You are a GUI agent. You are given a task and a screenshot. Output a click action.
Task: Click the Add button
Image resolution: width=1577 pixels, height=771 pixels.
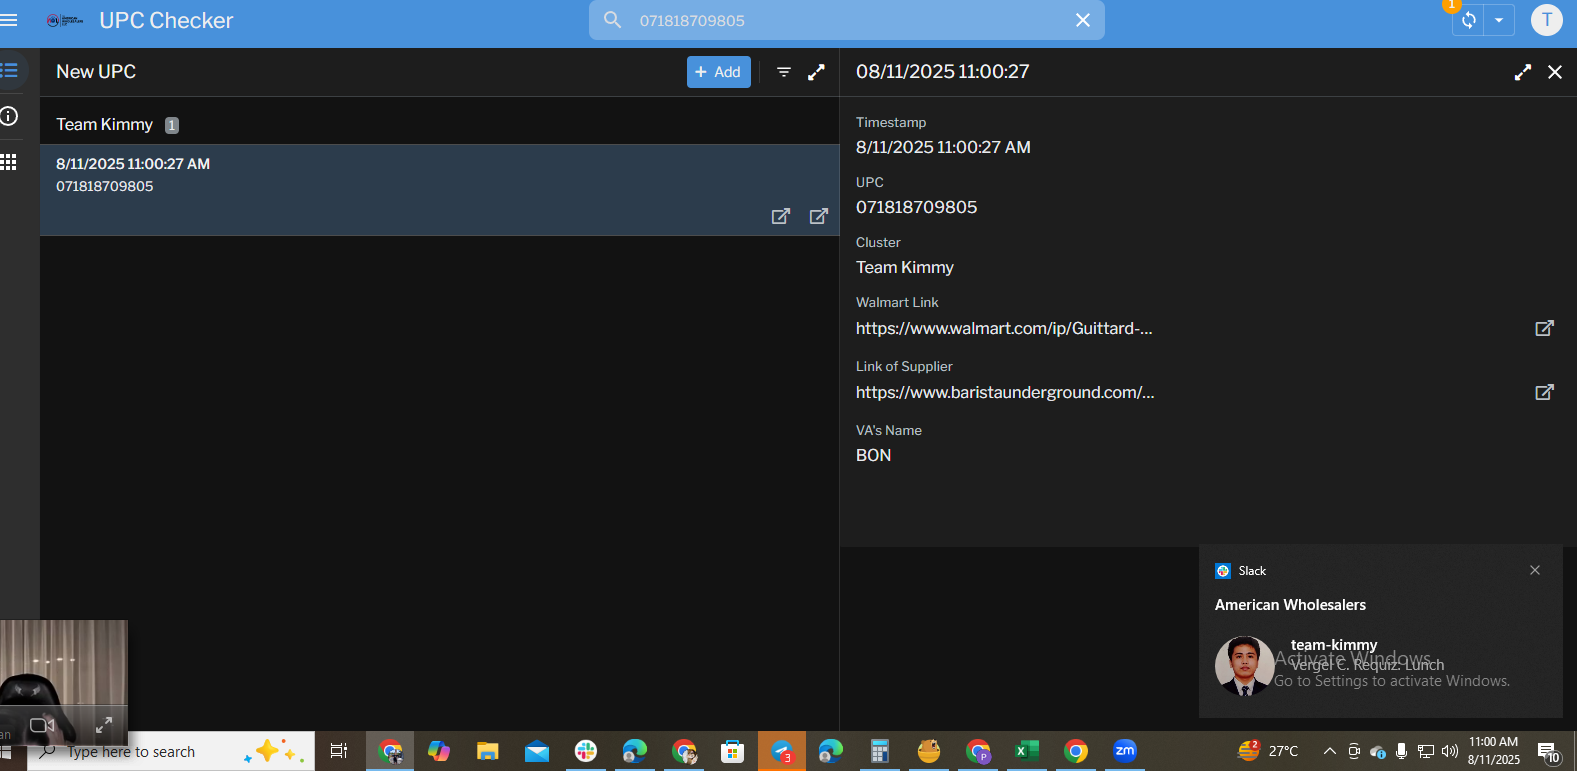pyautogui.click(x=718, y=72)
